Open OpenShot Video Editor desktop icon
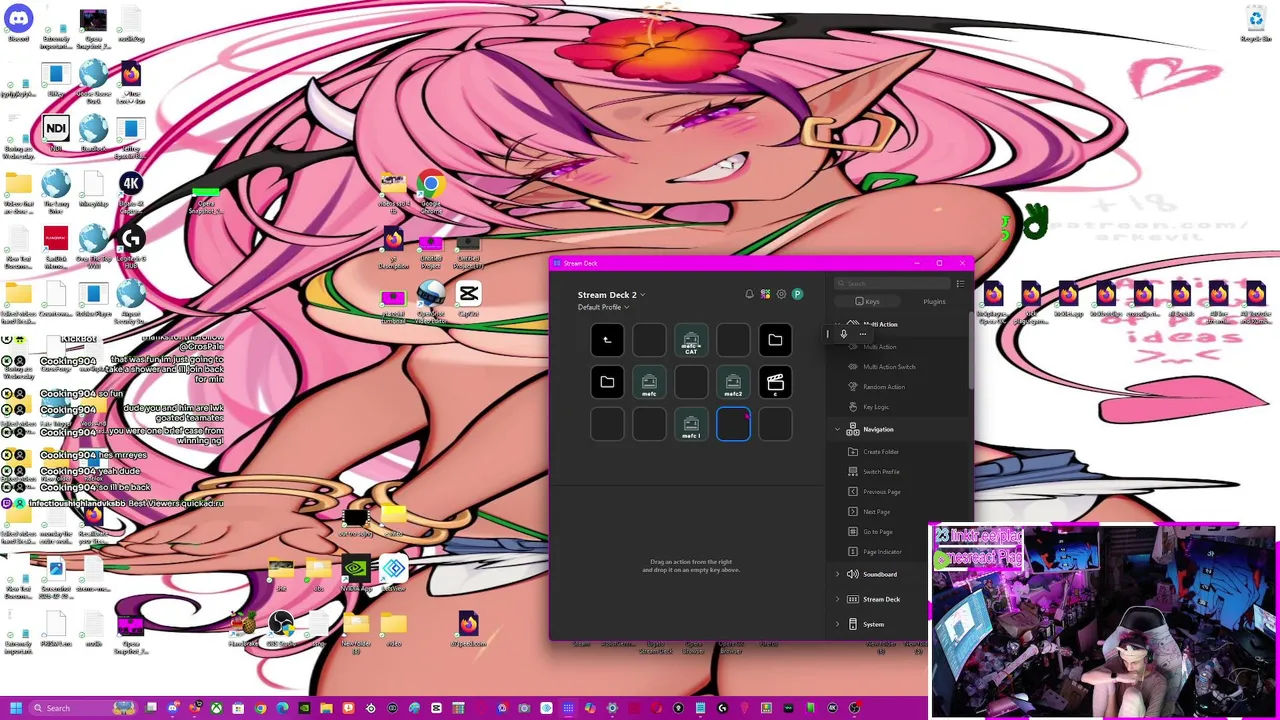This screenshot has width=1280, height=720. click(431, 299)
